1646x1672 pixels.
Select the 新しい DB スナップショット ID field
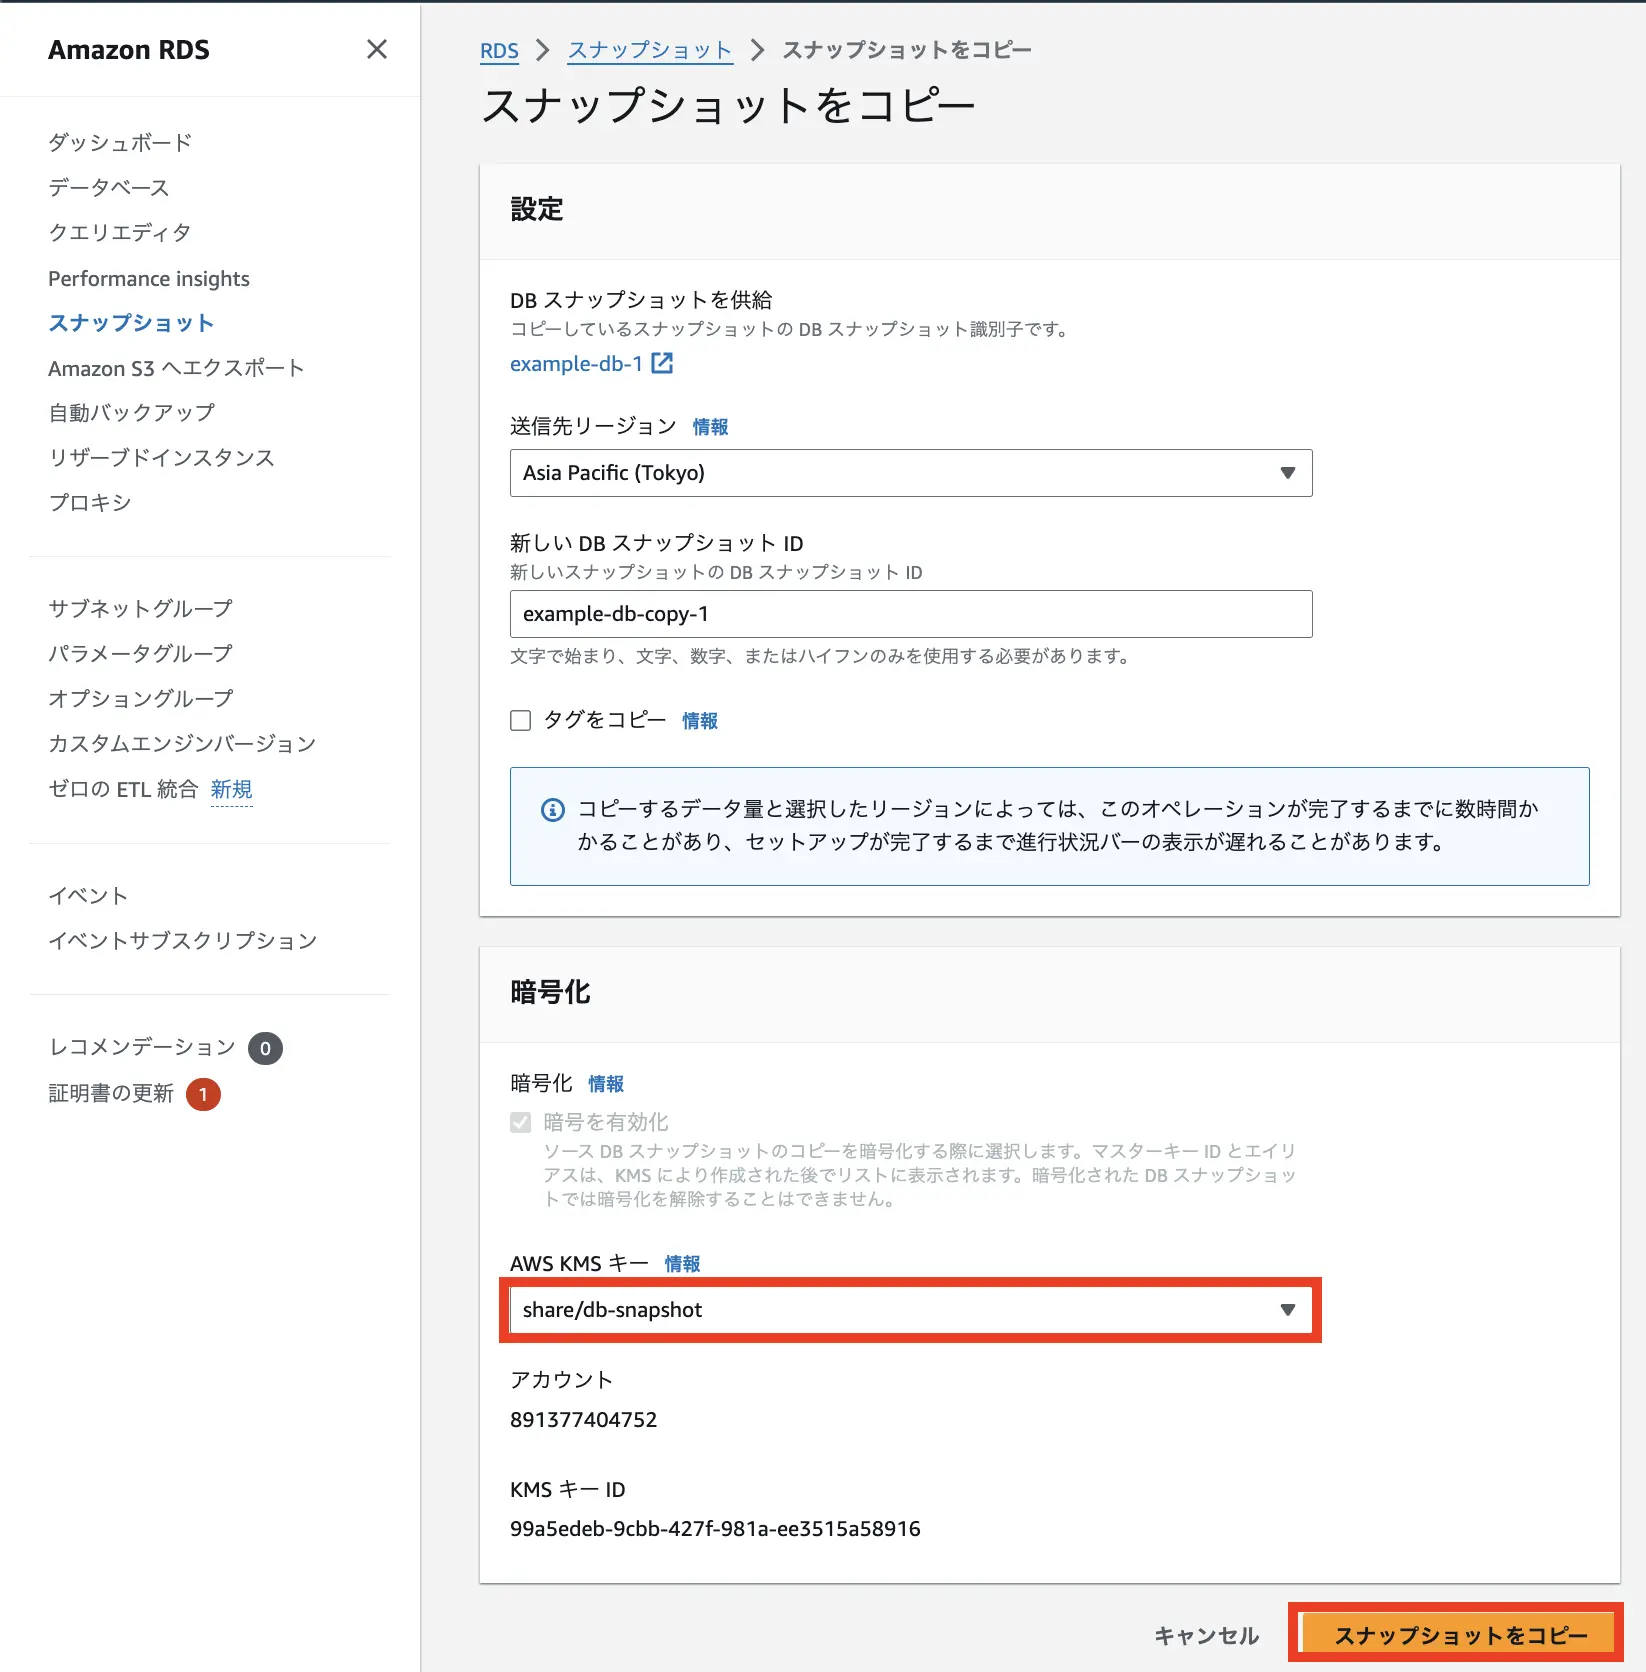pos(909,613)
